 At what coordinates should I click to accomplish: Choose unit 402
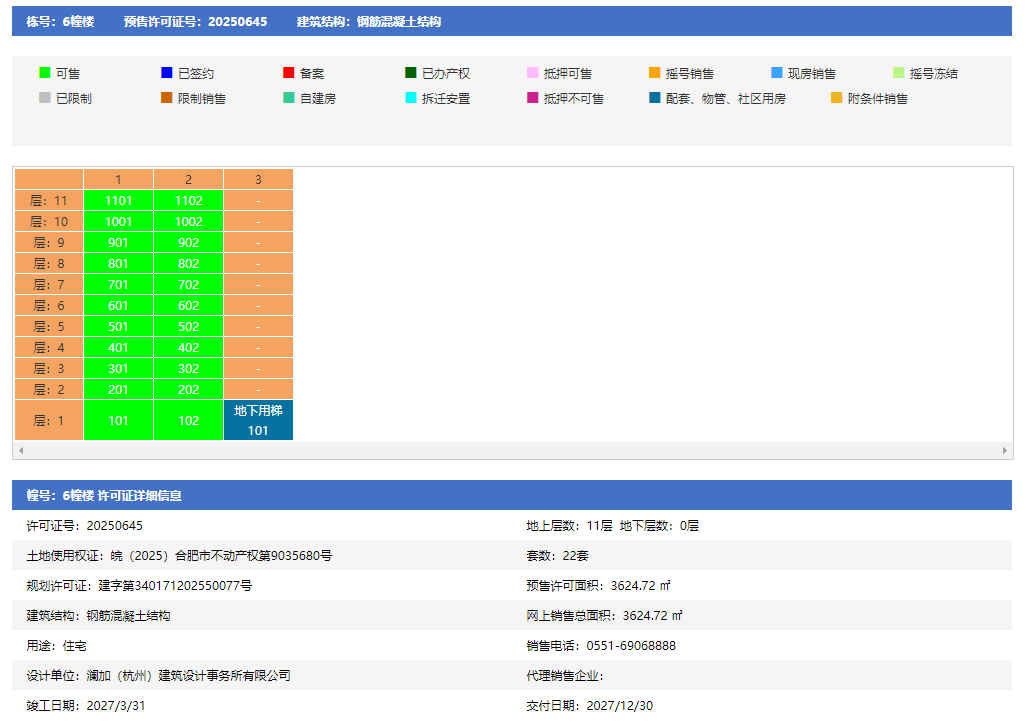click(188, 347)
